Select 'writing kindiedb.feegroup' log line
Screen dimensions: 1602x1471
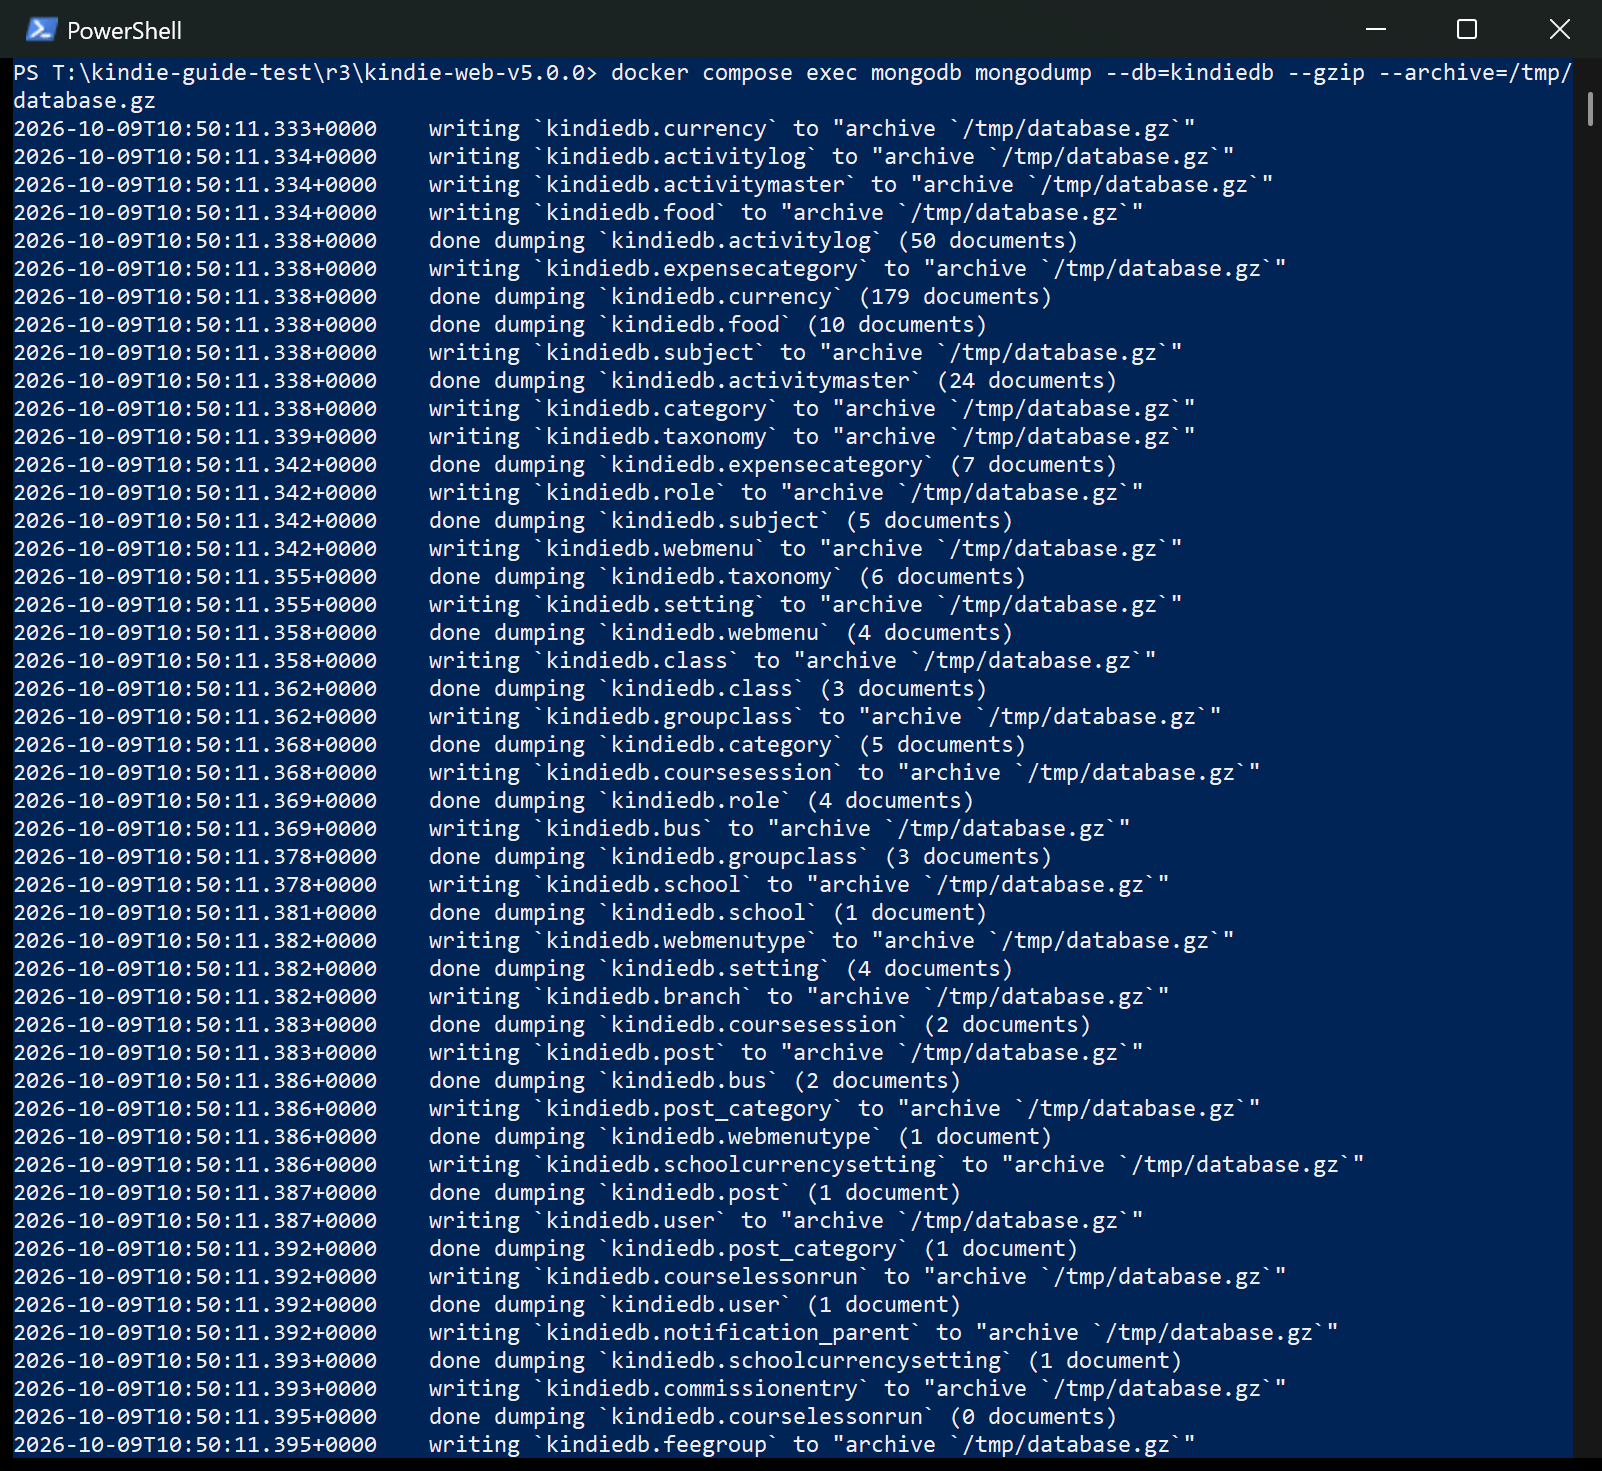[x=604, y=1445]
